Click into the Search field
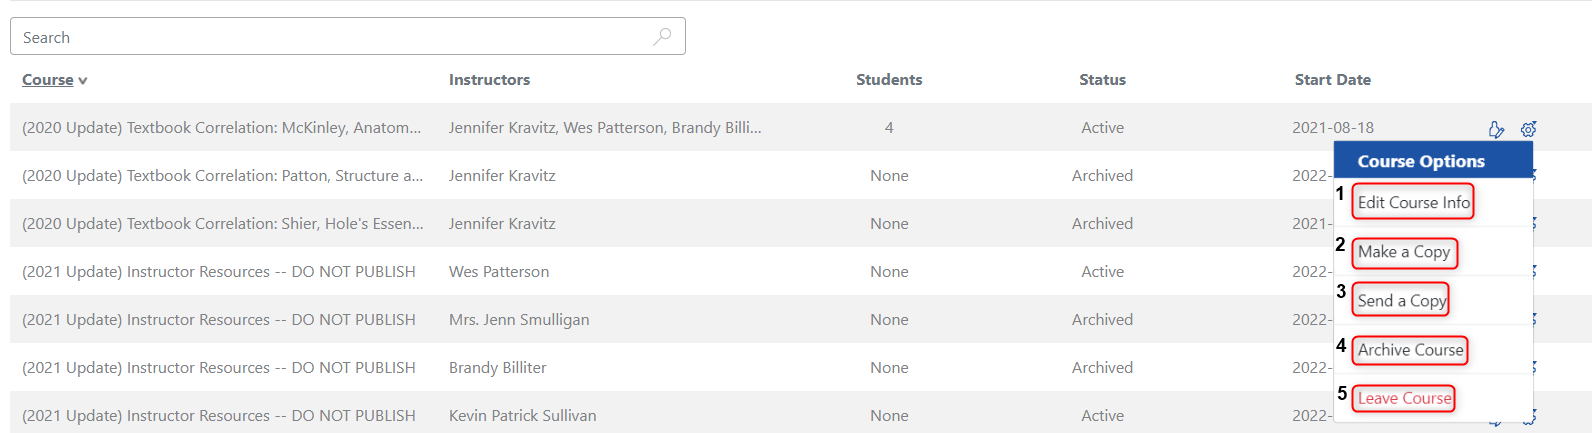Image resolution: width=1592 pixels, height=433 pixels. pyautogui.click(x=330, y=37)
